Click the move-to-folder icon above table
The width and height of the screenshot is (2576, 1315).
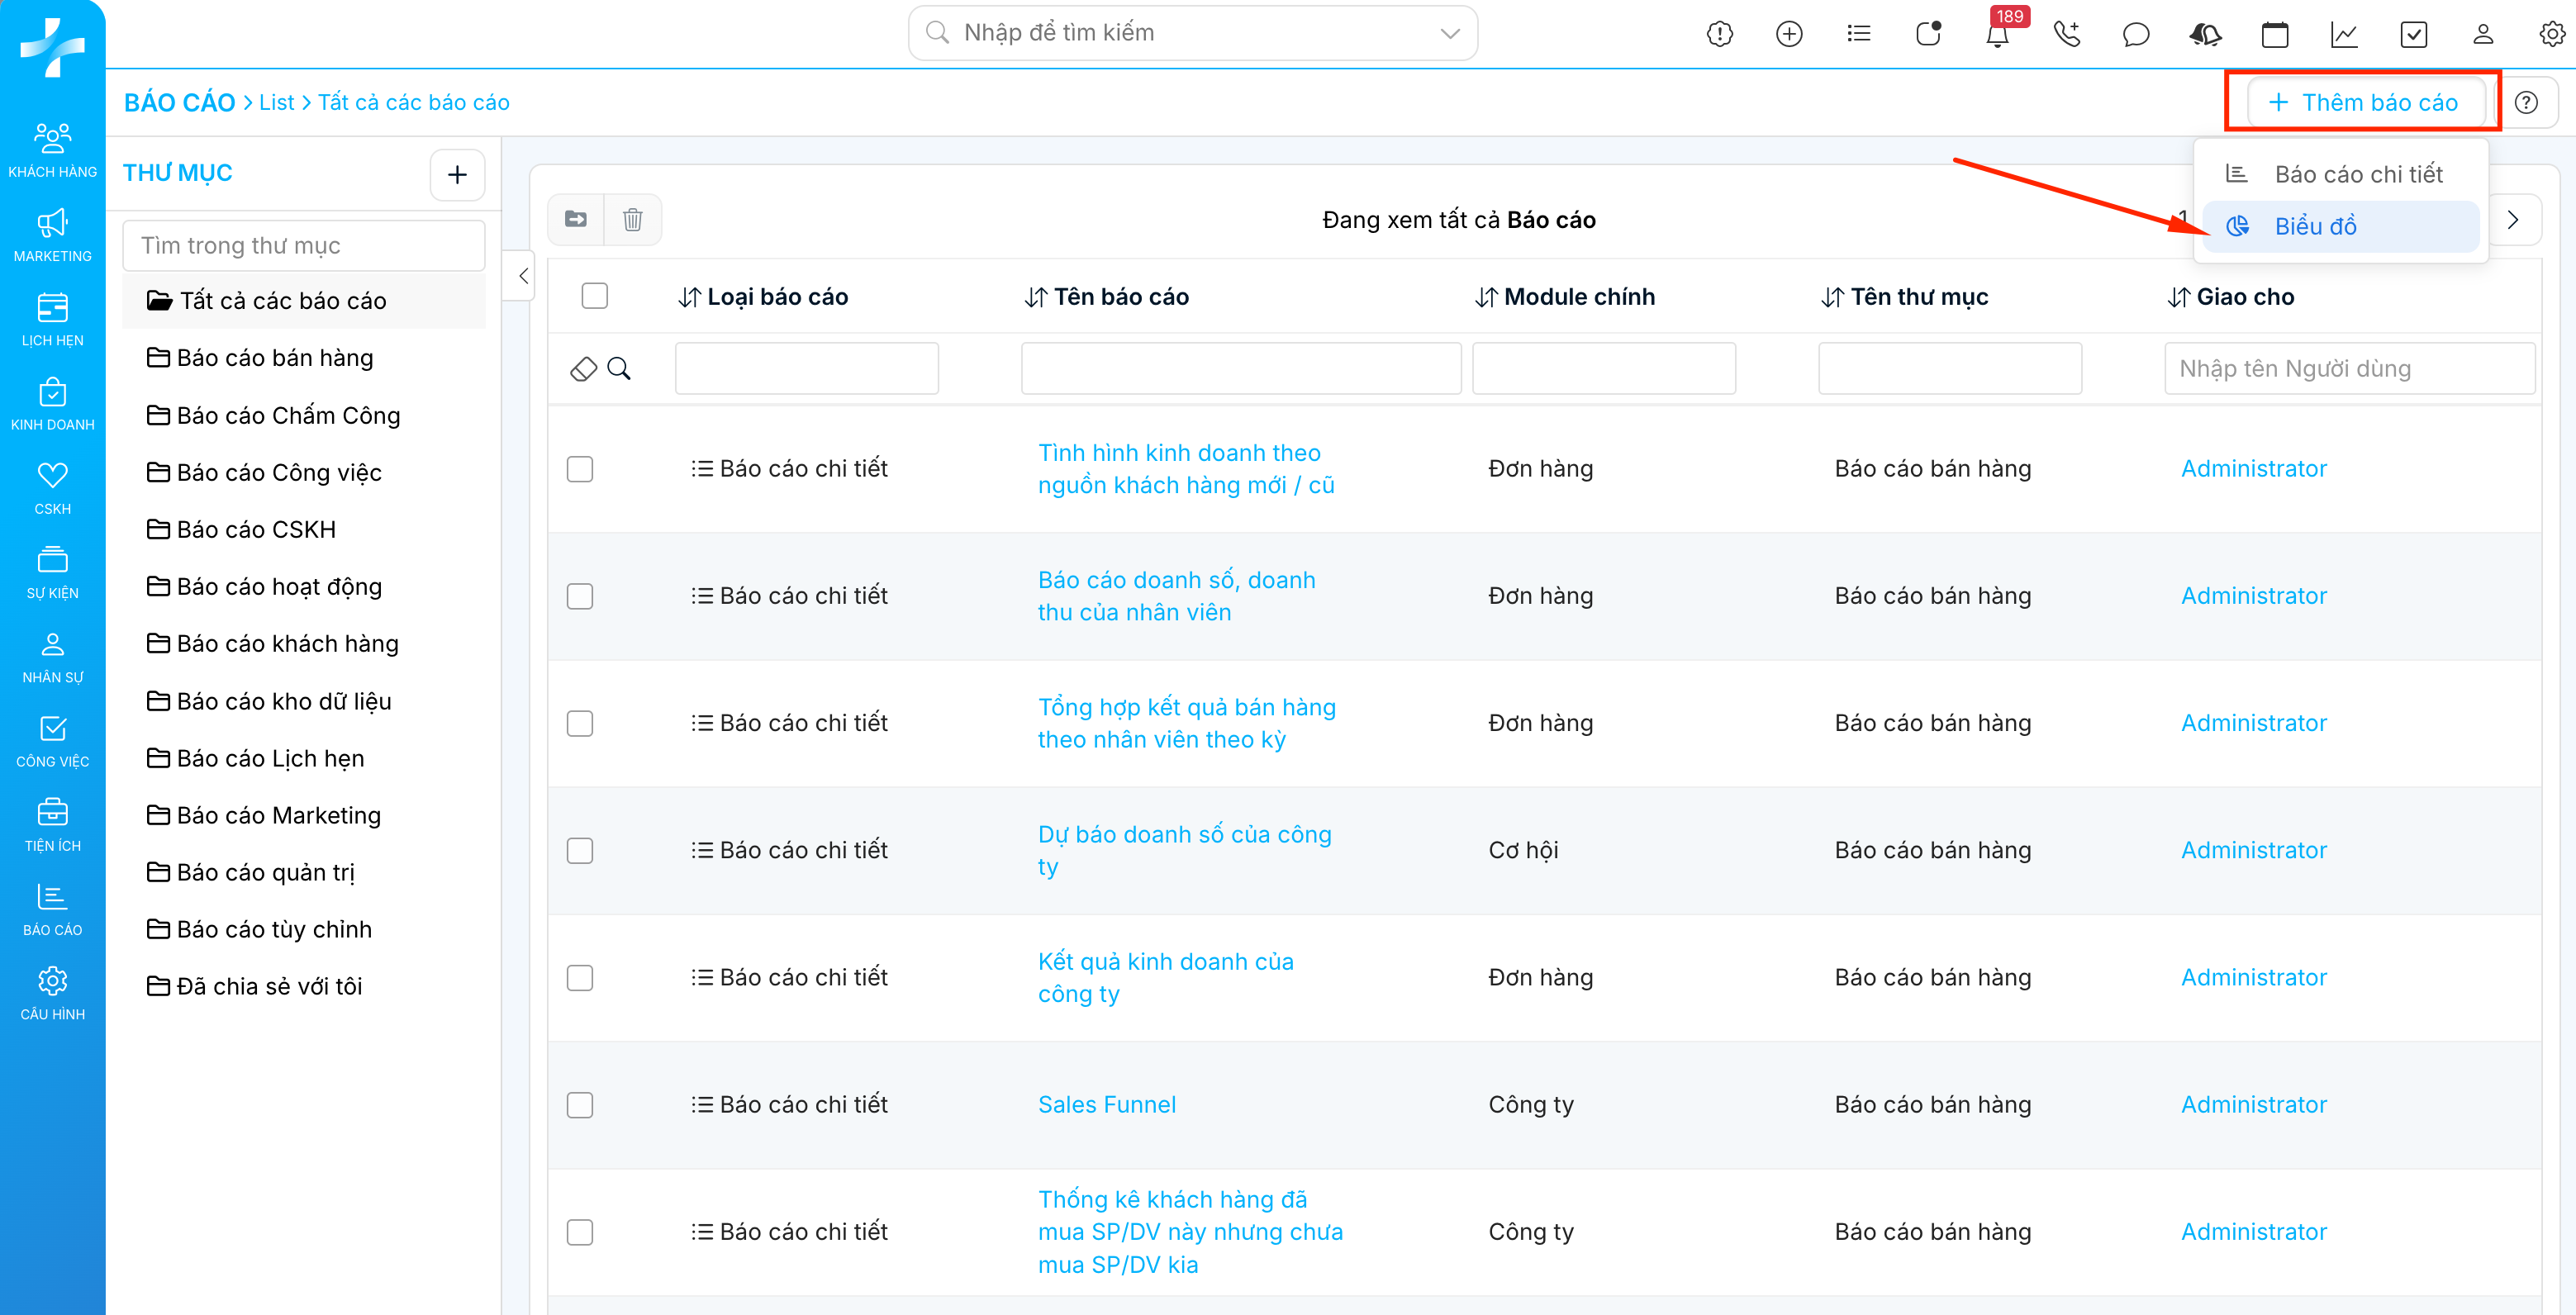point(576,219)
